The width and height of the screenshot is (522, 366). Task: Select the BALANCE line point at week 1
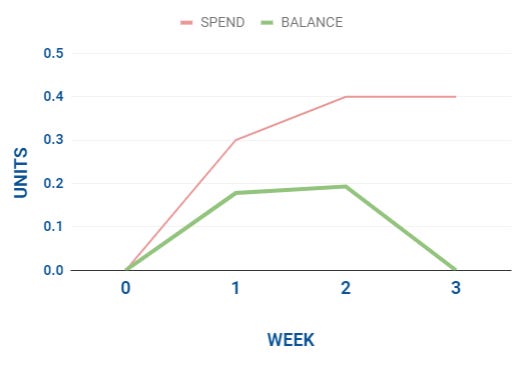236,193
